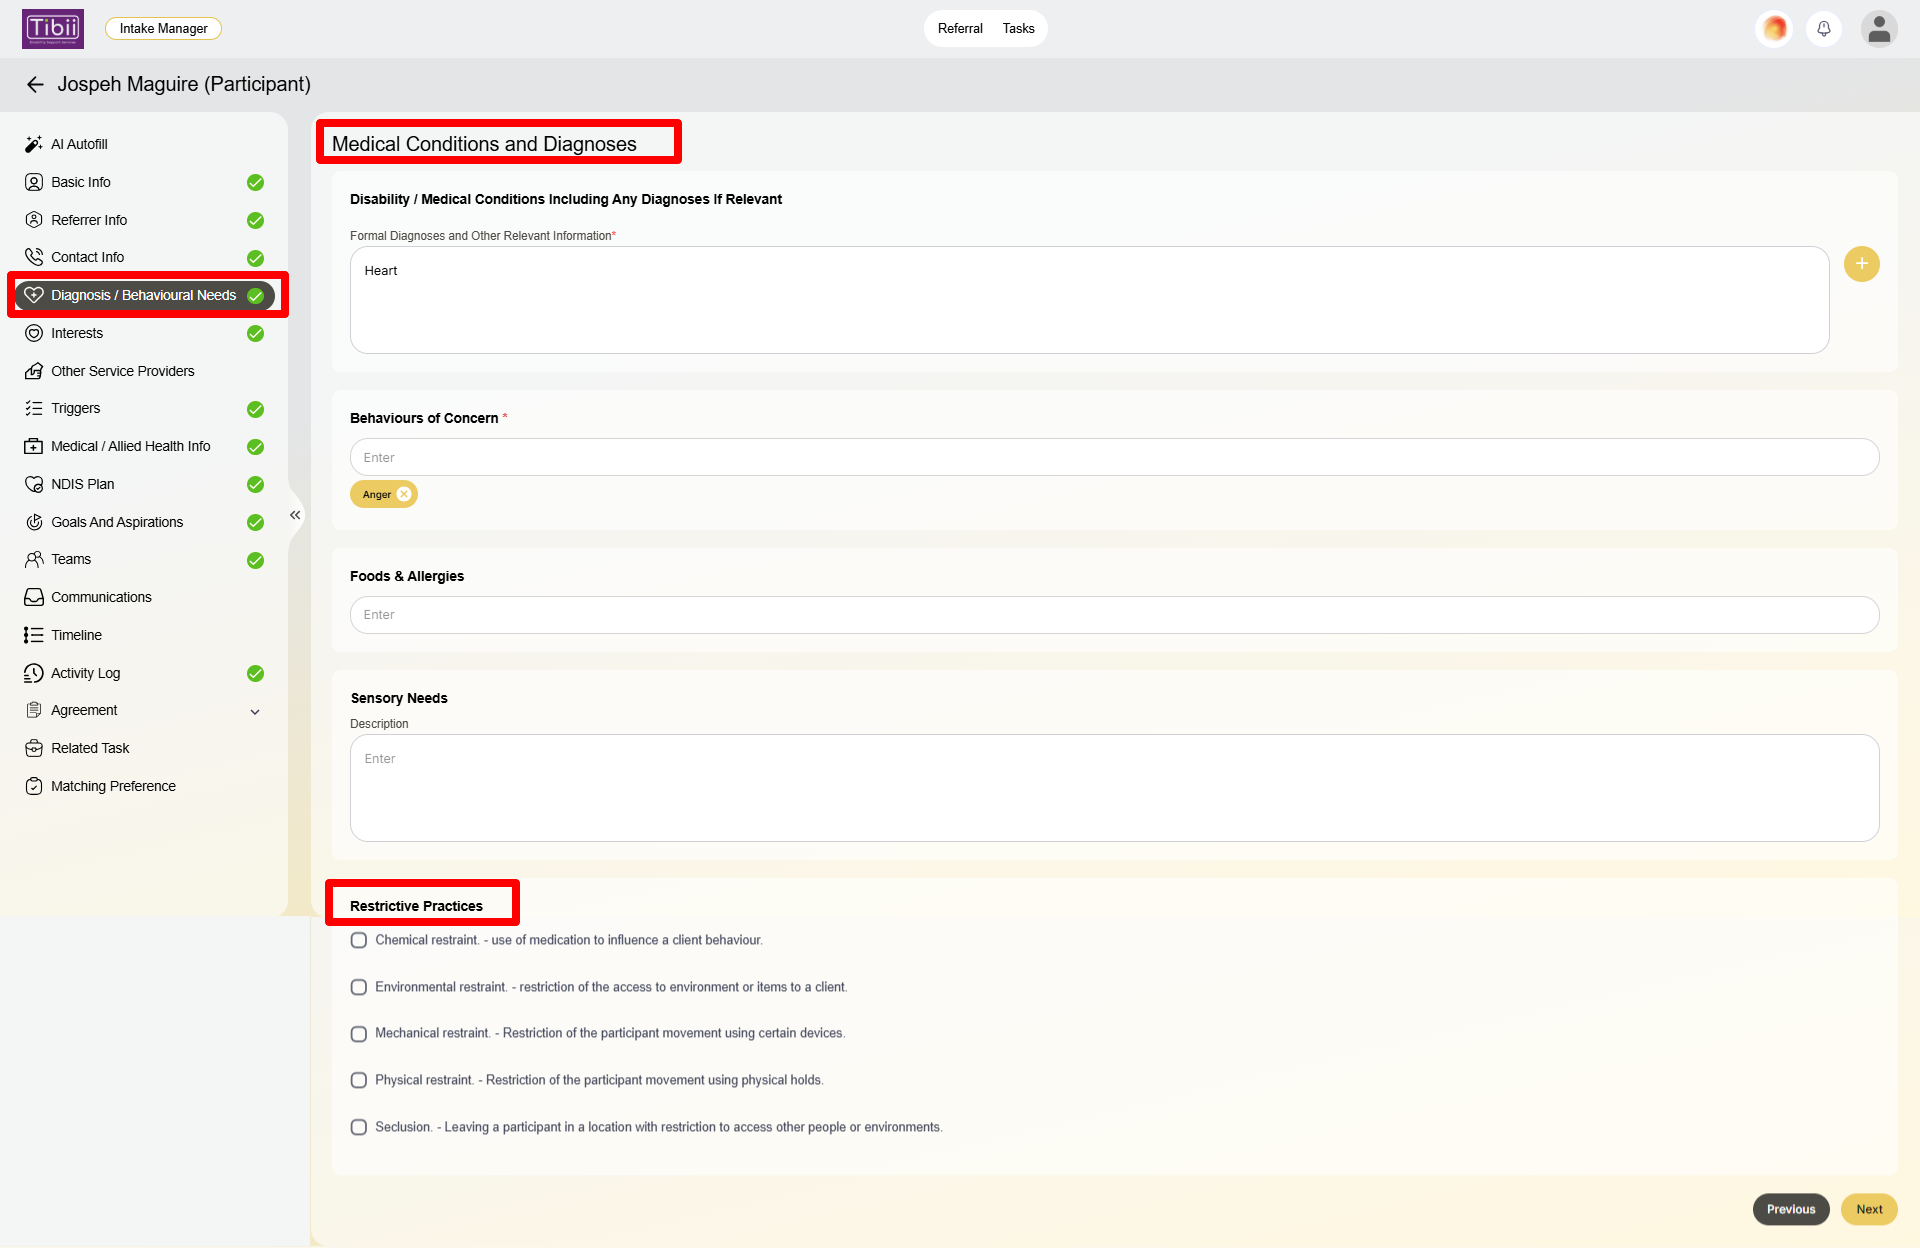Click the Previous button

pyautogui.click(x=1790, y=1209)
